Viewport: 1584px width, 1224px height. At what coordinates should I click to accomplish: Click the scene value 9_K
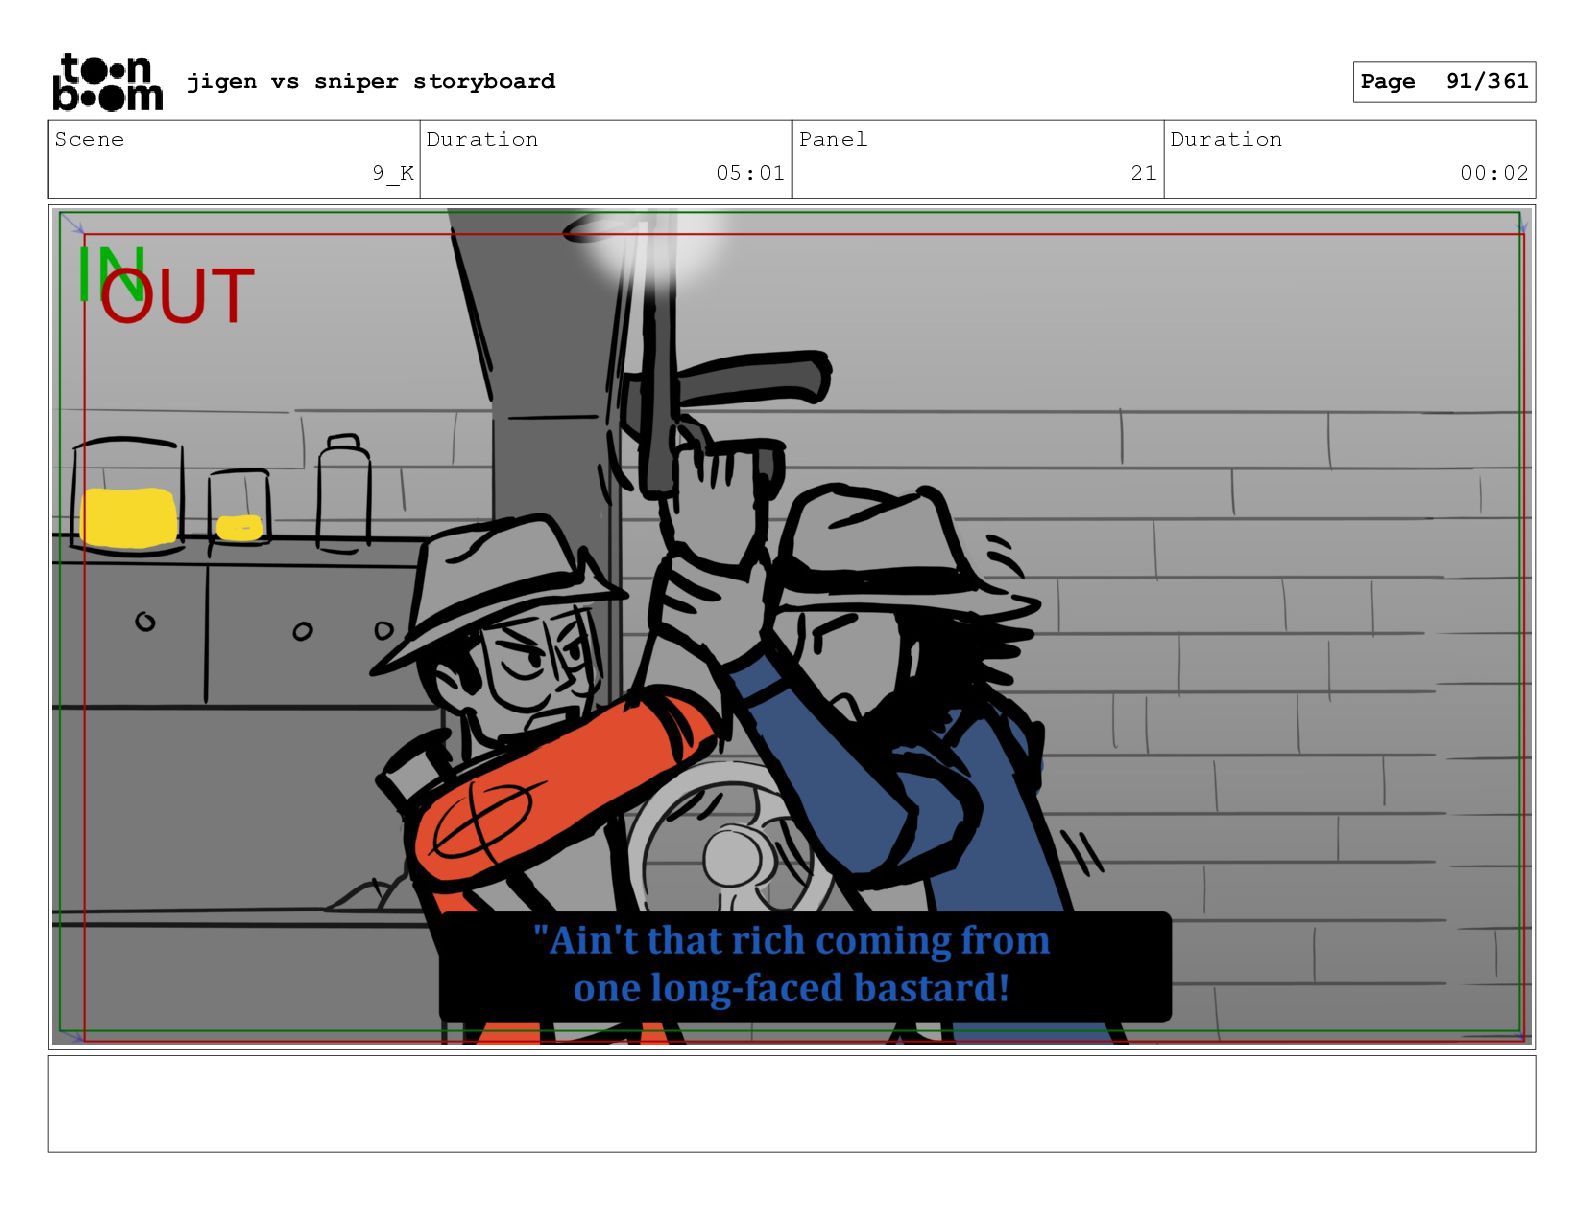tap(393, 173)
